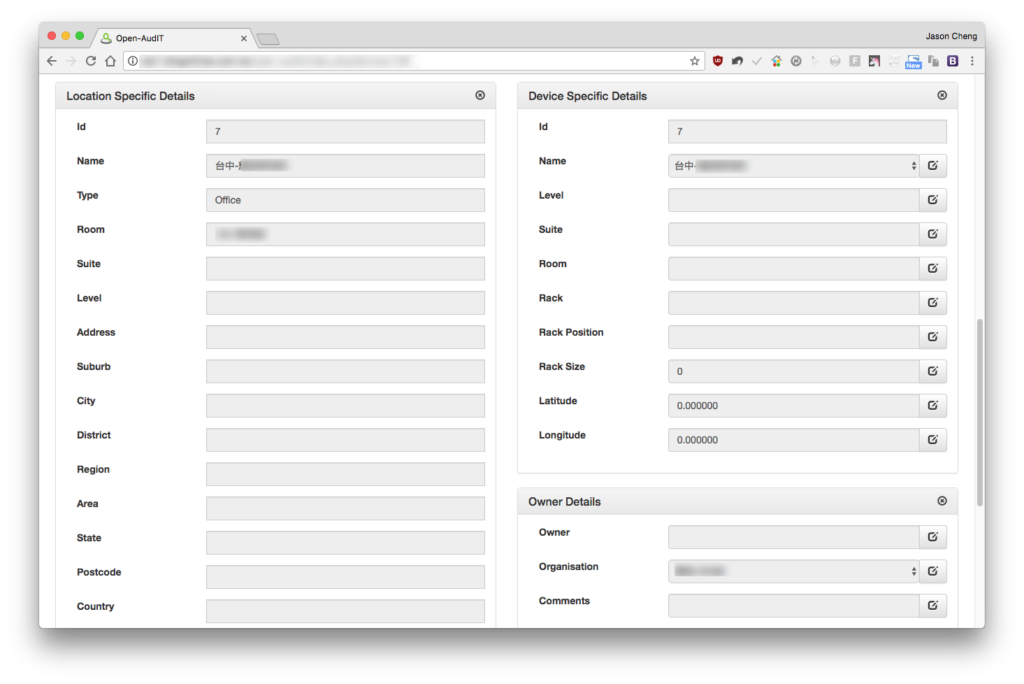Click edit icon for Latitude field
This screenshot has height=684, width=1024.
[x=933, y=406]
